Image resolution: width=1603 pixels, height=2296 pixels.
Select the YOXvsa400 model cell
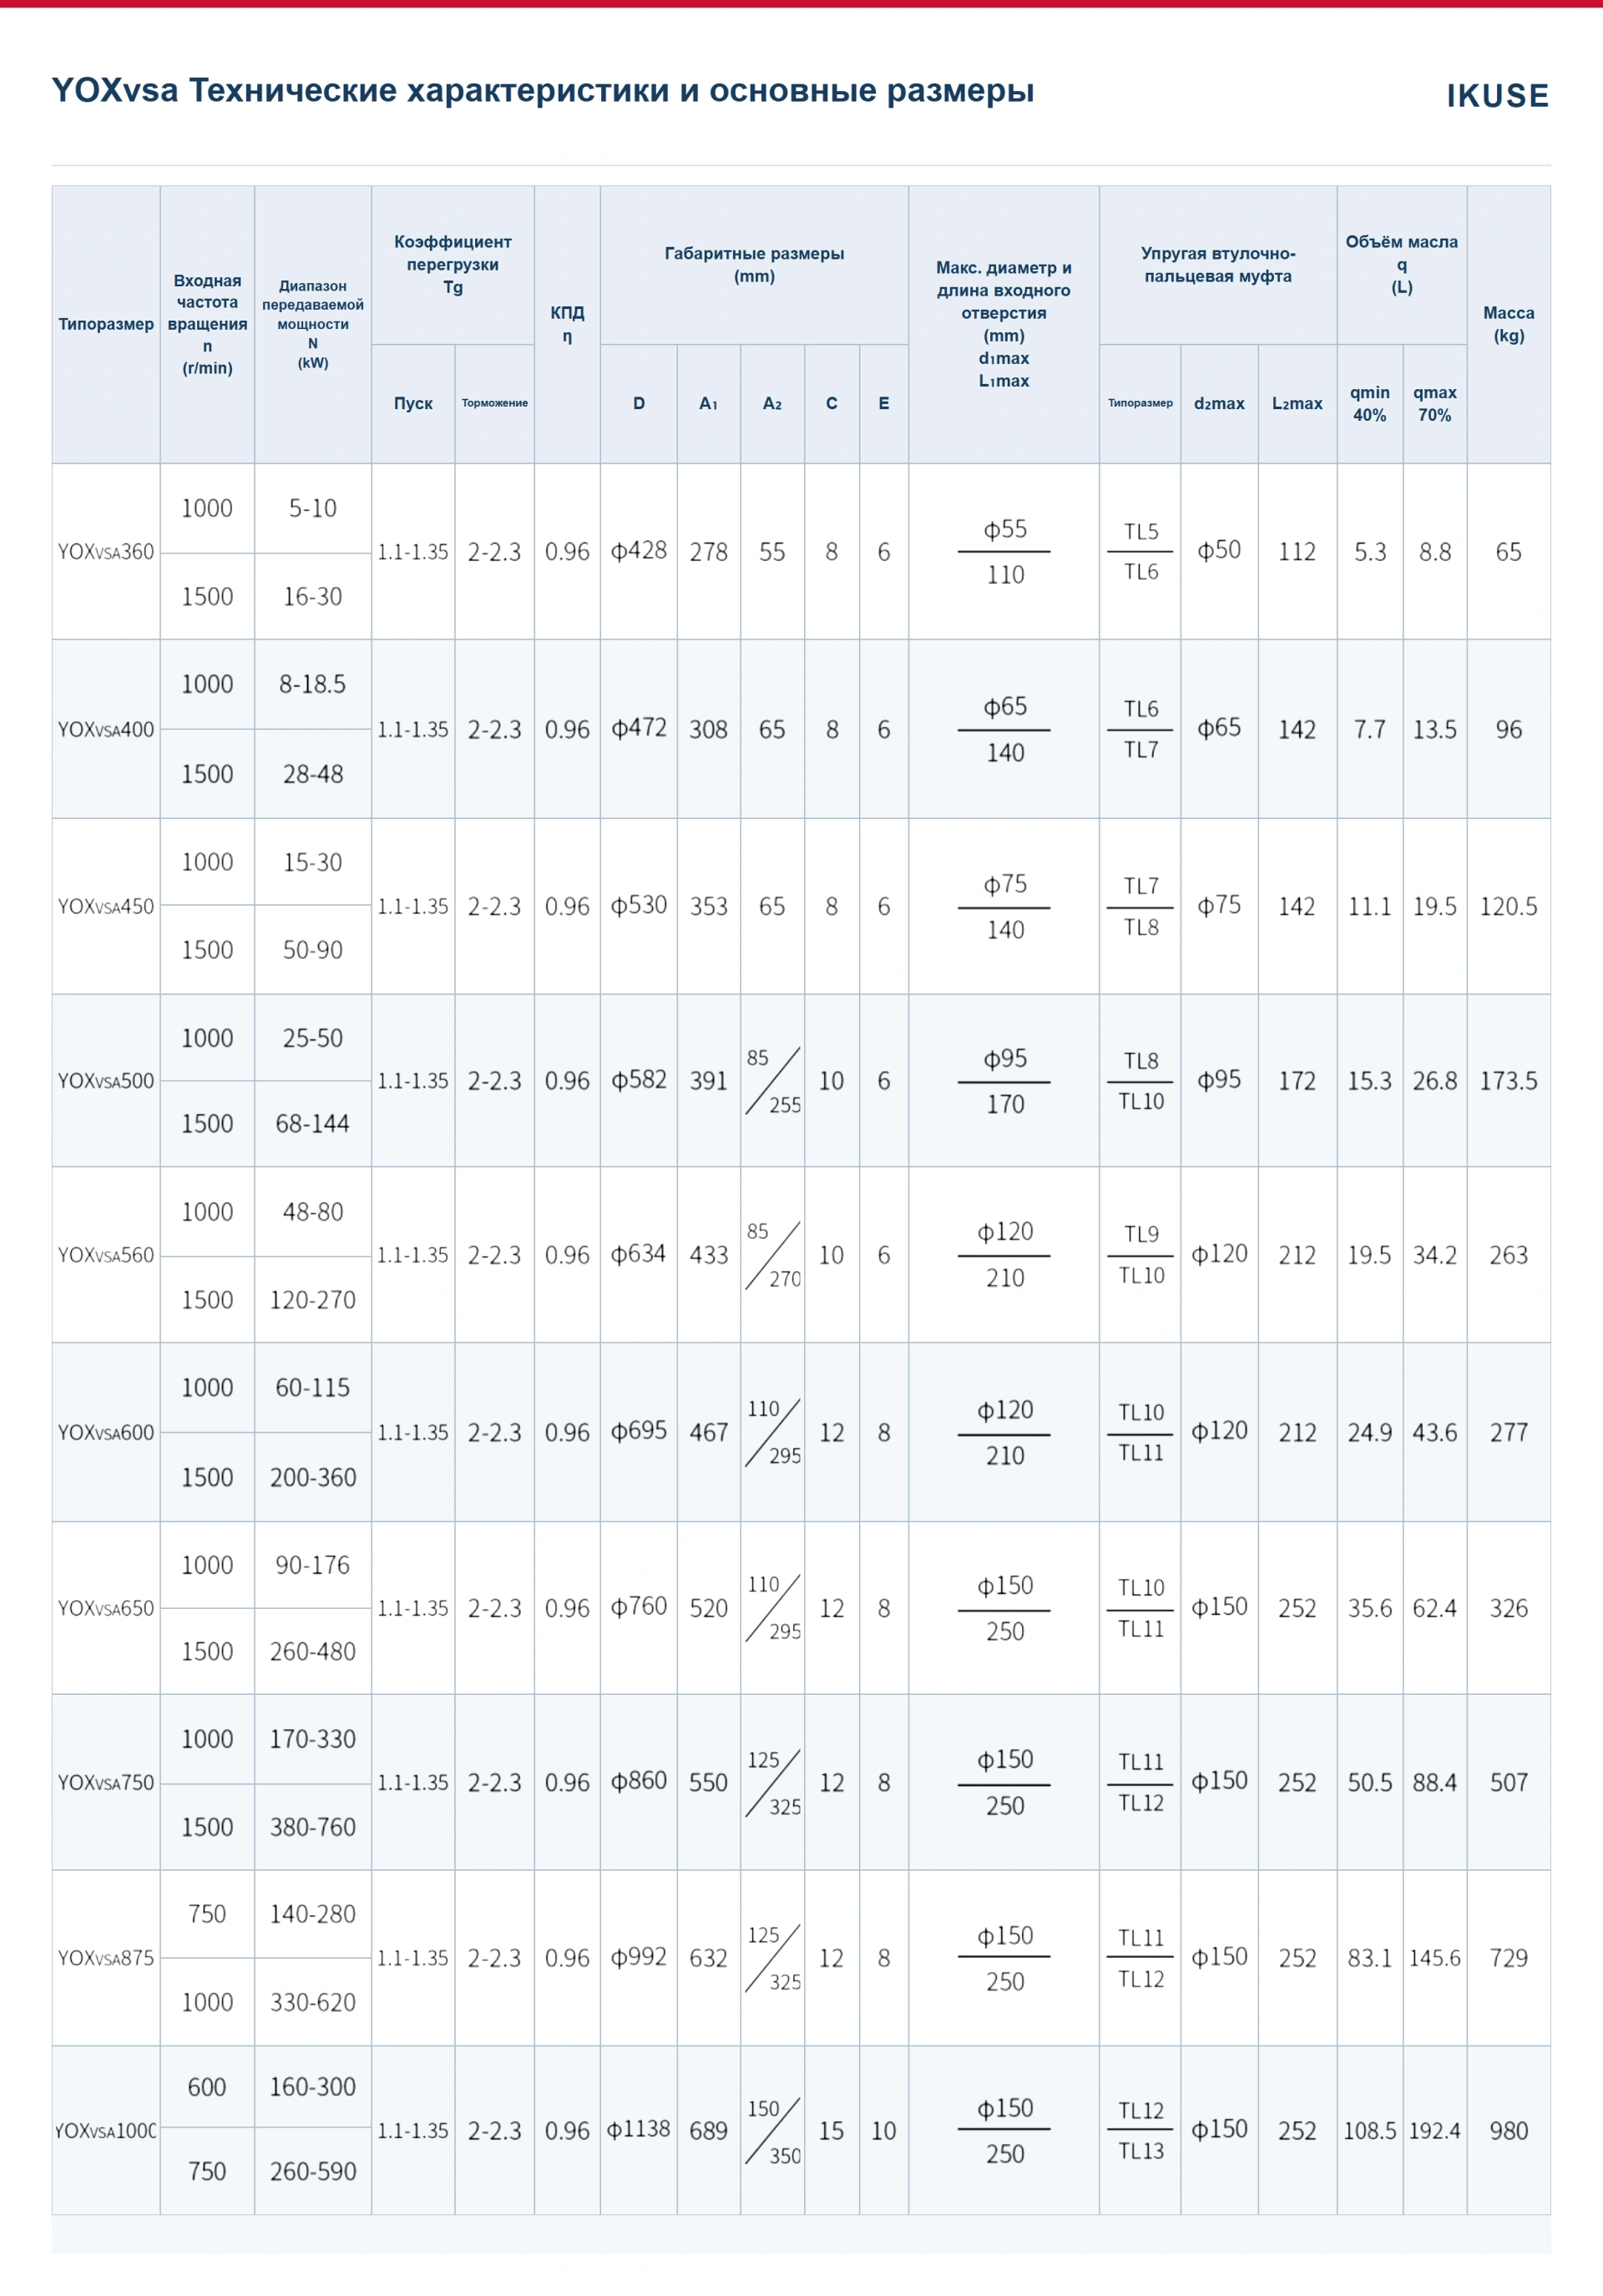click(x=106, y=729)
